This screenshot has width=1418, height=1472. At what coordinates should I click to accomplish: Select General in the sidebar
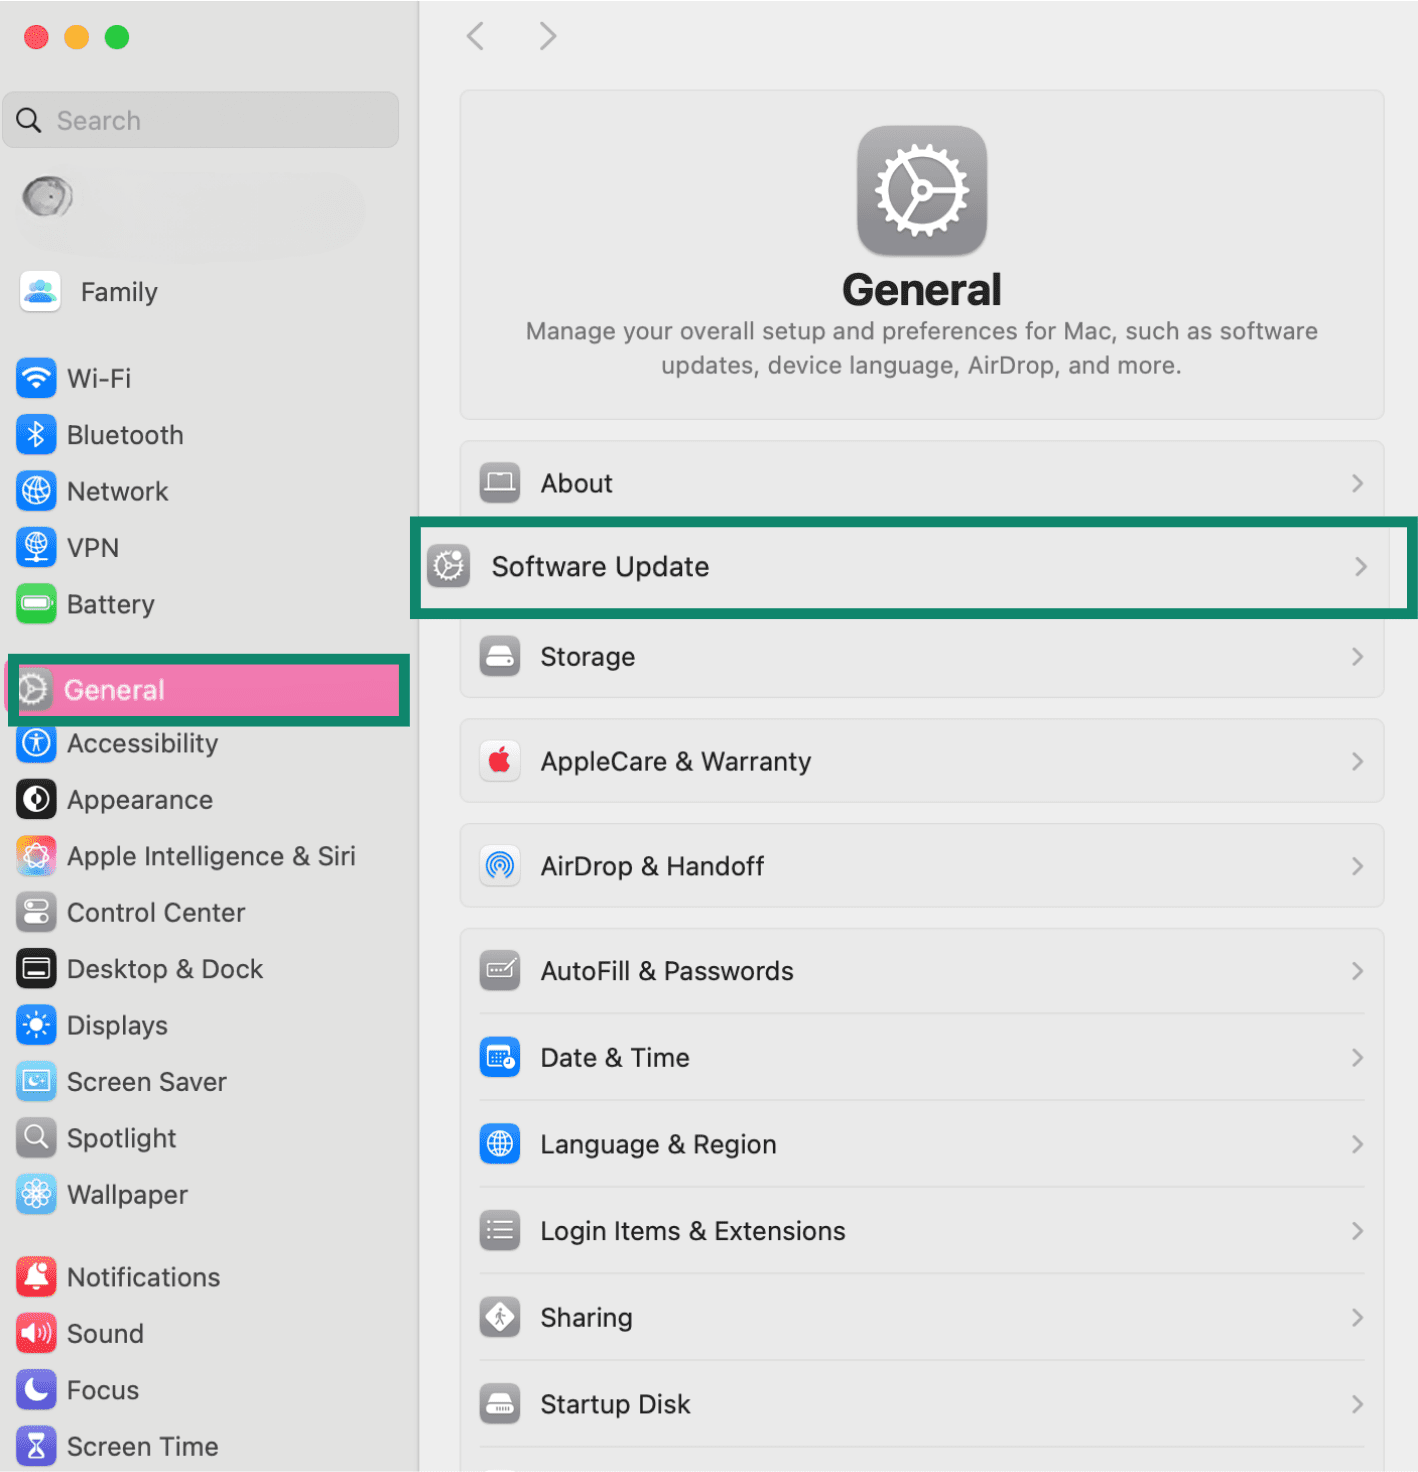113,689
